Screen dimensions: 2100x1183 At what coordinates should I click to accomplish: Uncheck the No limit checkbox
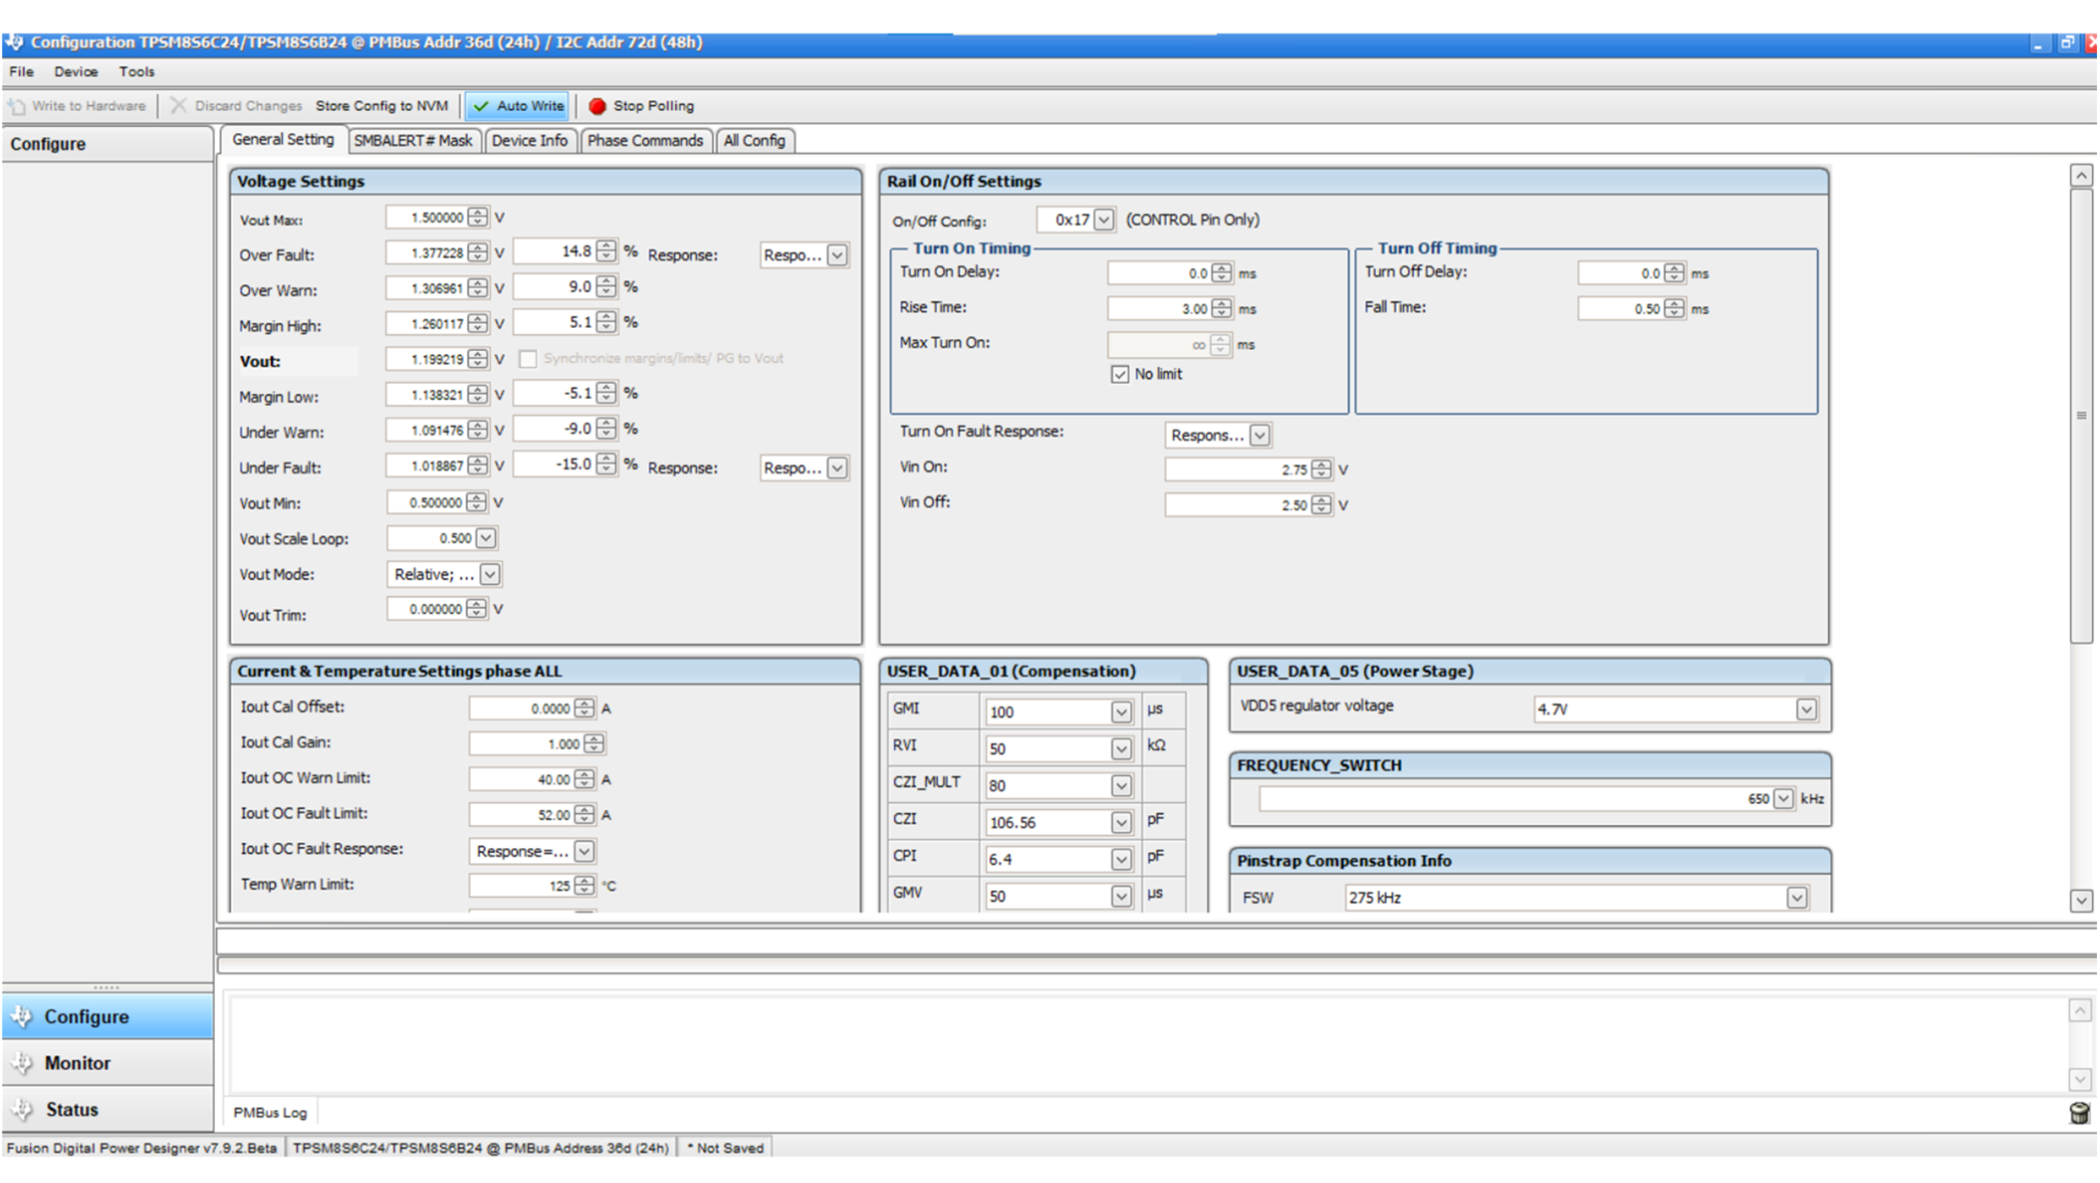[1120, 374]
